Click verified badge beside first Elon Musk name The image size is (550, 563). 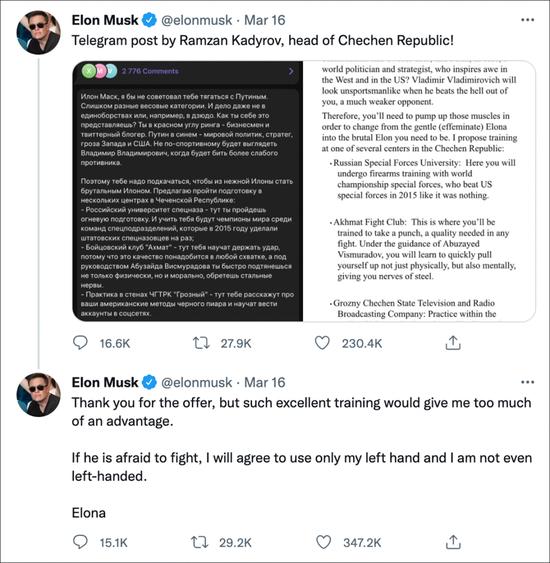pos(149,20)
